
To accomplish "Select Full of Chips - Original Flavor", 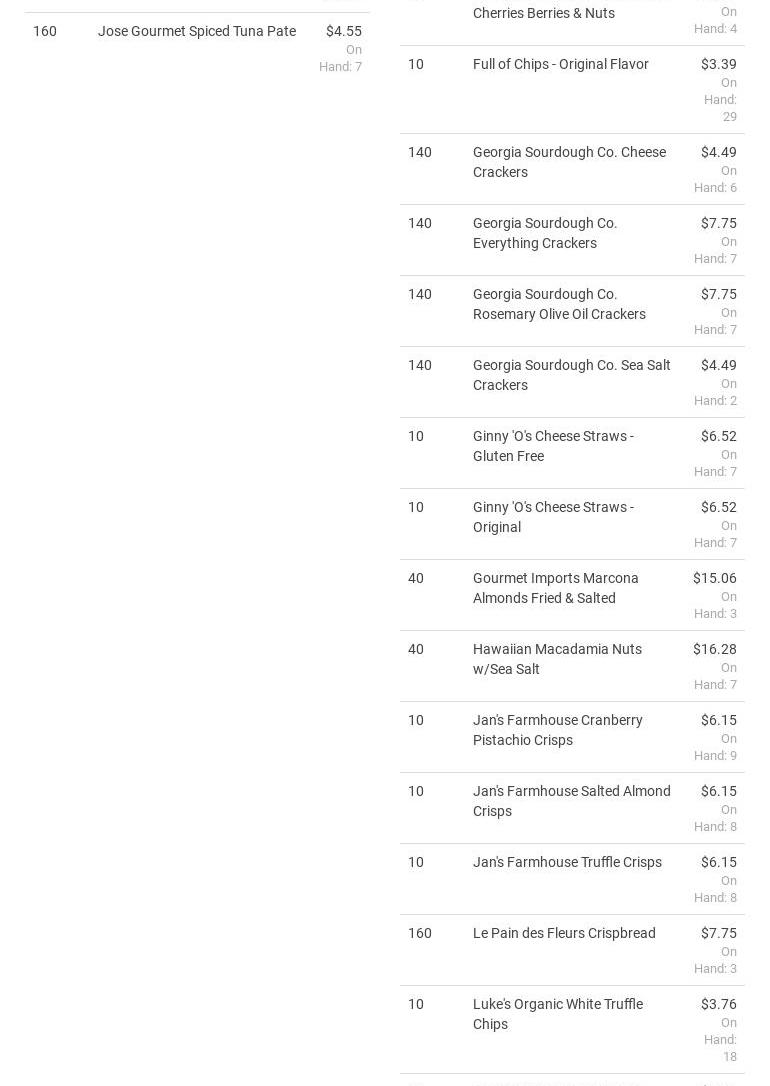I will coord(560,64).
